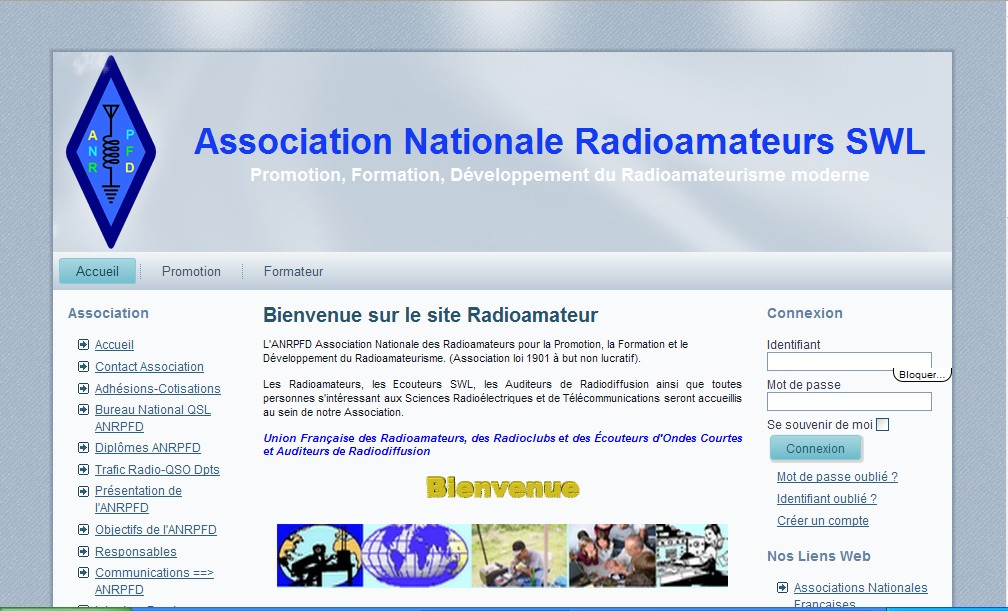Click arrow icon beside Adhésions-Cotisations
The image size is (1008, 611).
click(x=84, y=388)
